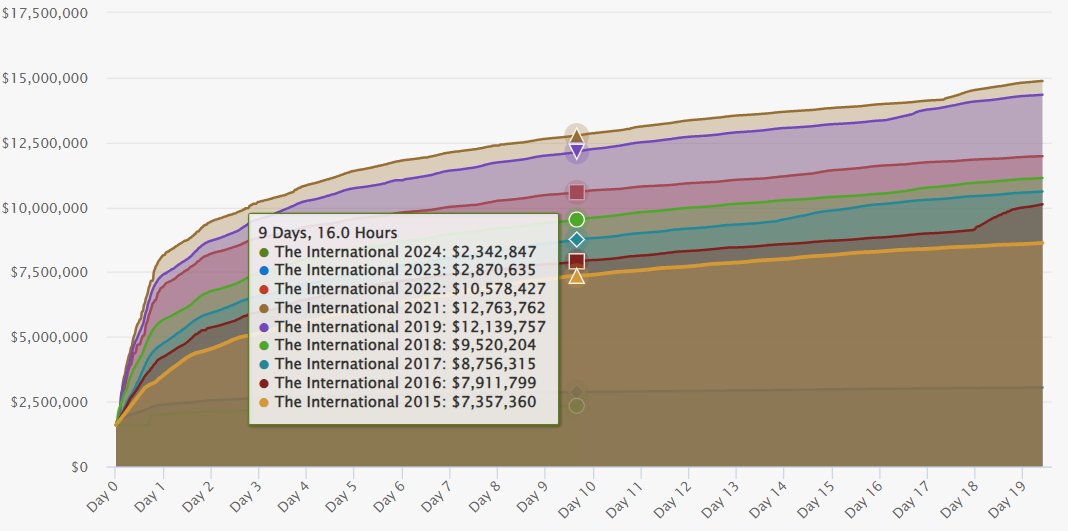Click the '$15,000,000' y-axis label
The height and width of the screenshot is (531, 1068).
pyautogui.click(x=45, y=78)
